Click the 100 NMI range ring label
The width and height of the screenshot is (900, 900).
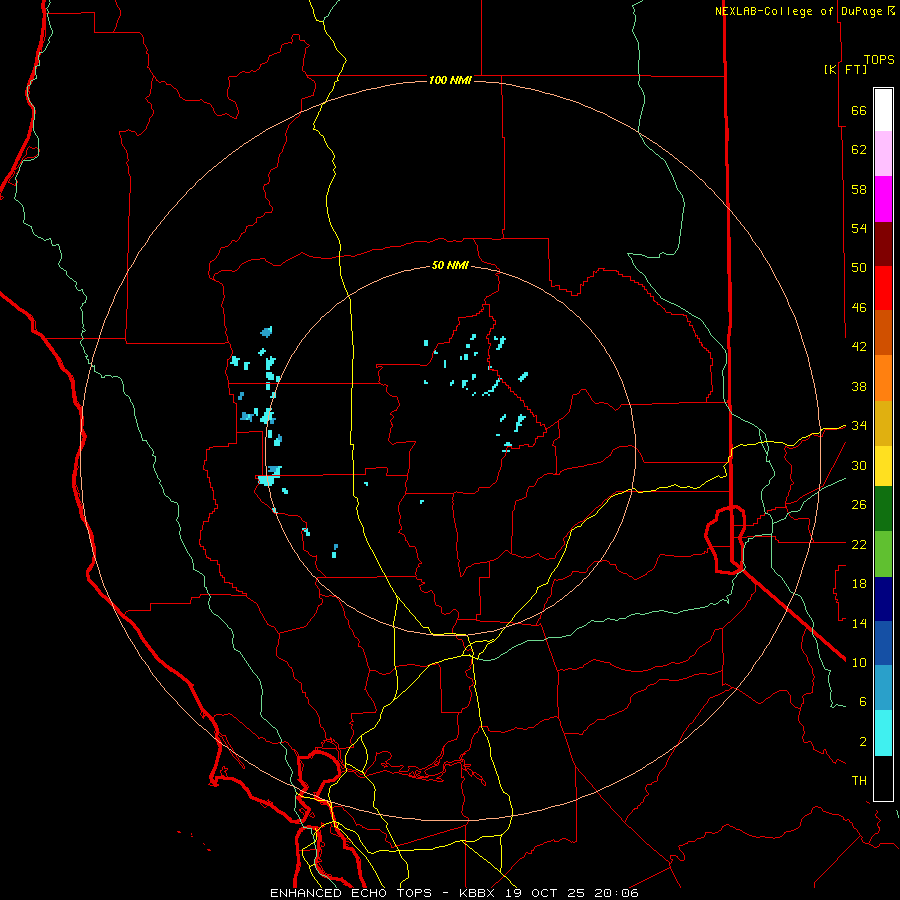click(450, 80)
